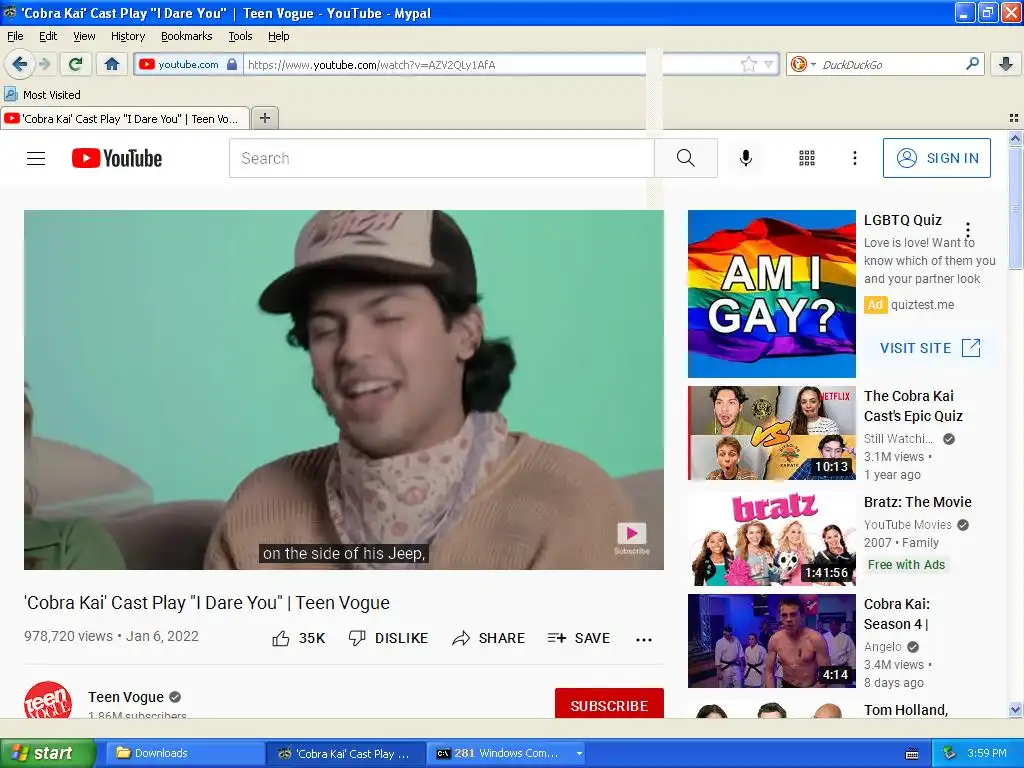
Task: Click the red SUBSCRIBE button
Action: click(609, 705)
